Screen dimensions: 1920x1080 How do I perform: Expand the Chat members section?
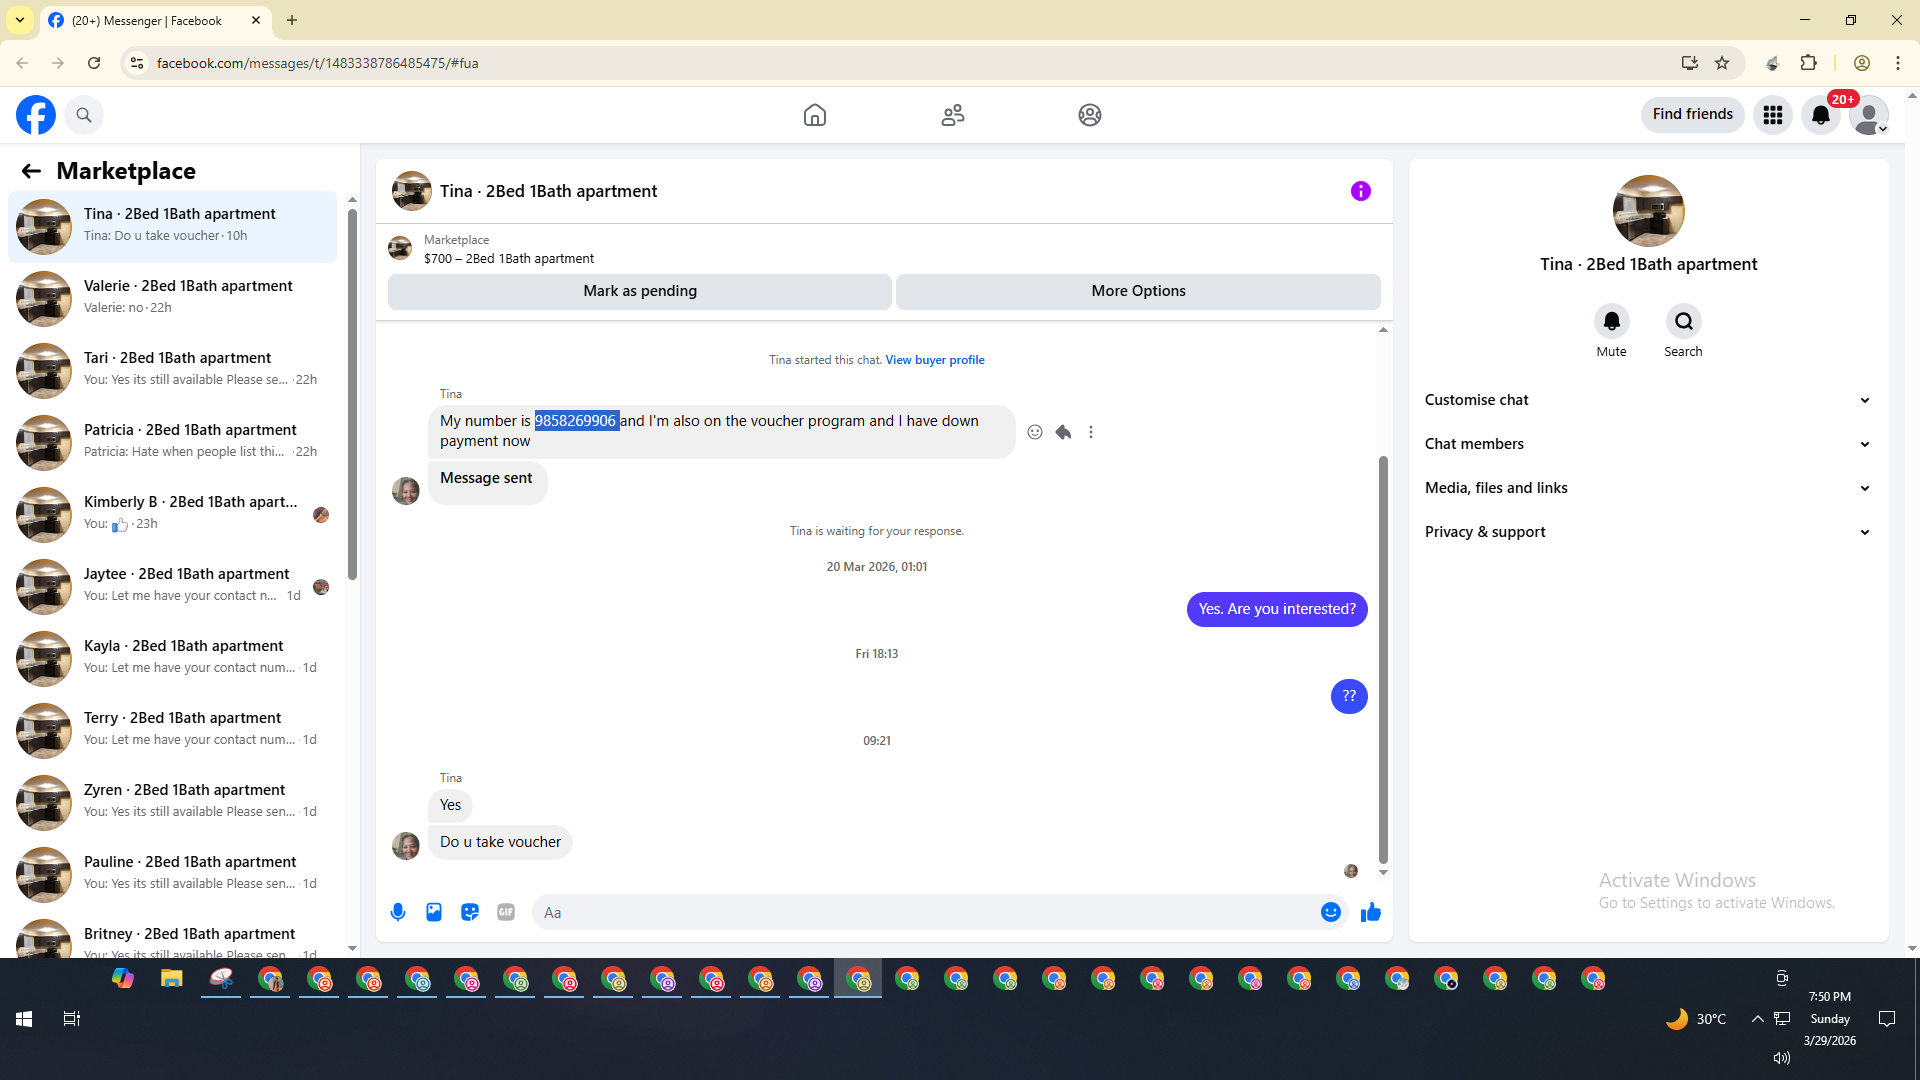coord(1648,444)
